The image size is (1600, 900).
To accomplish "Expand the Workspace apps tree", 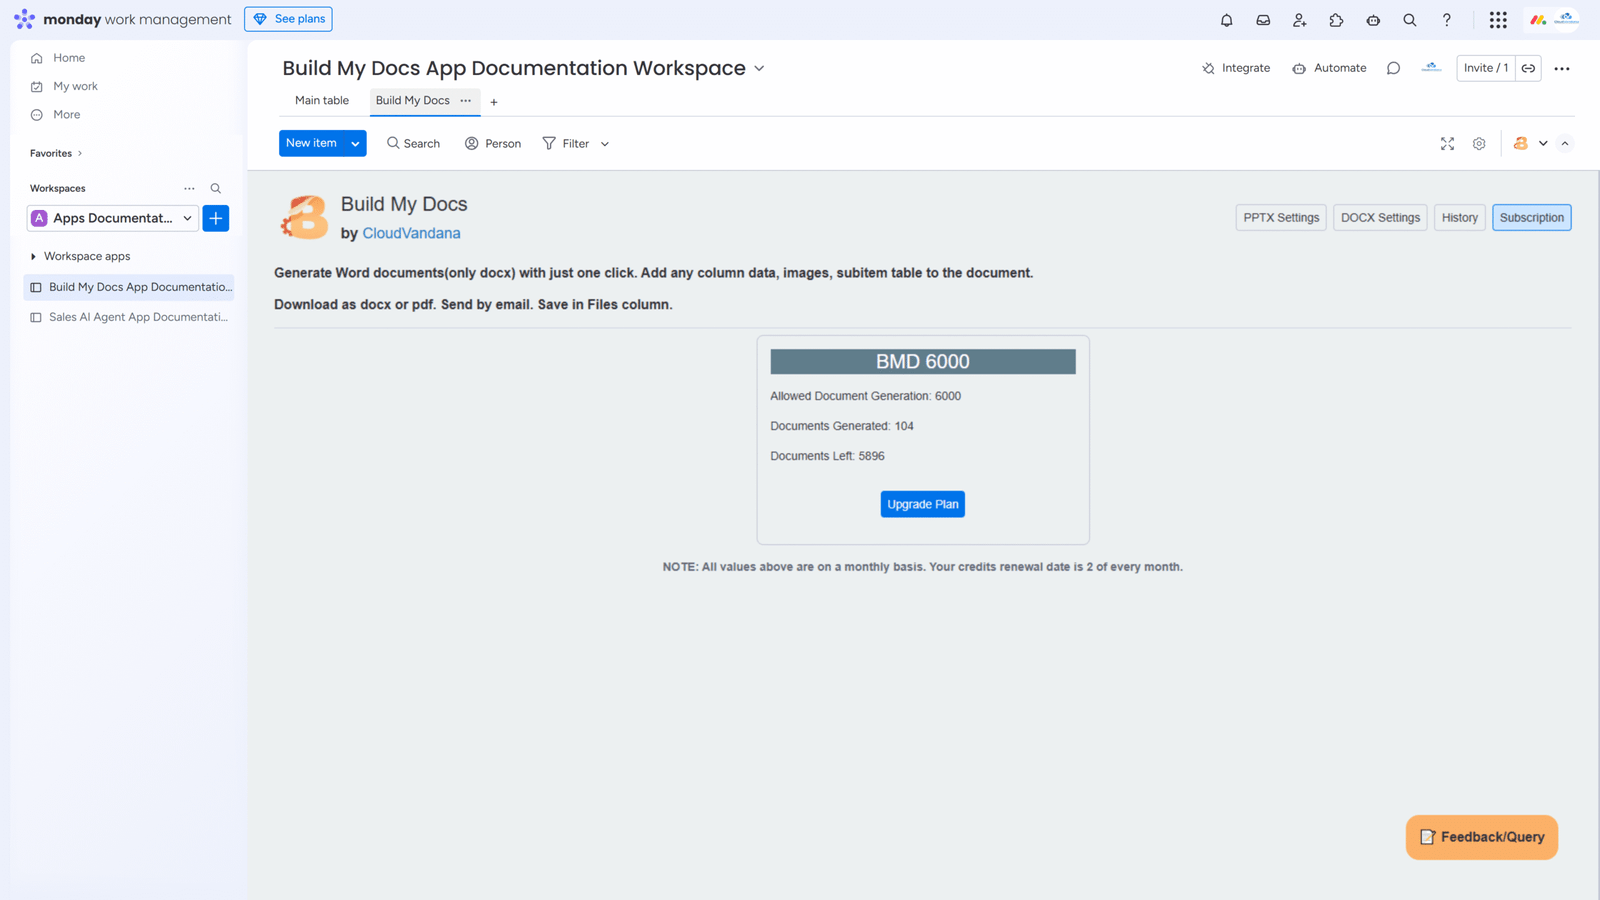I will [34, 257].
